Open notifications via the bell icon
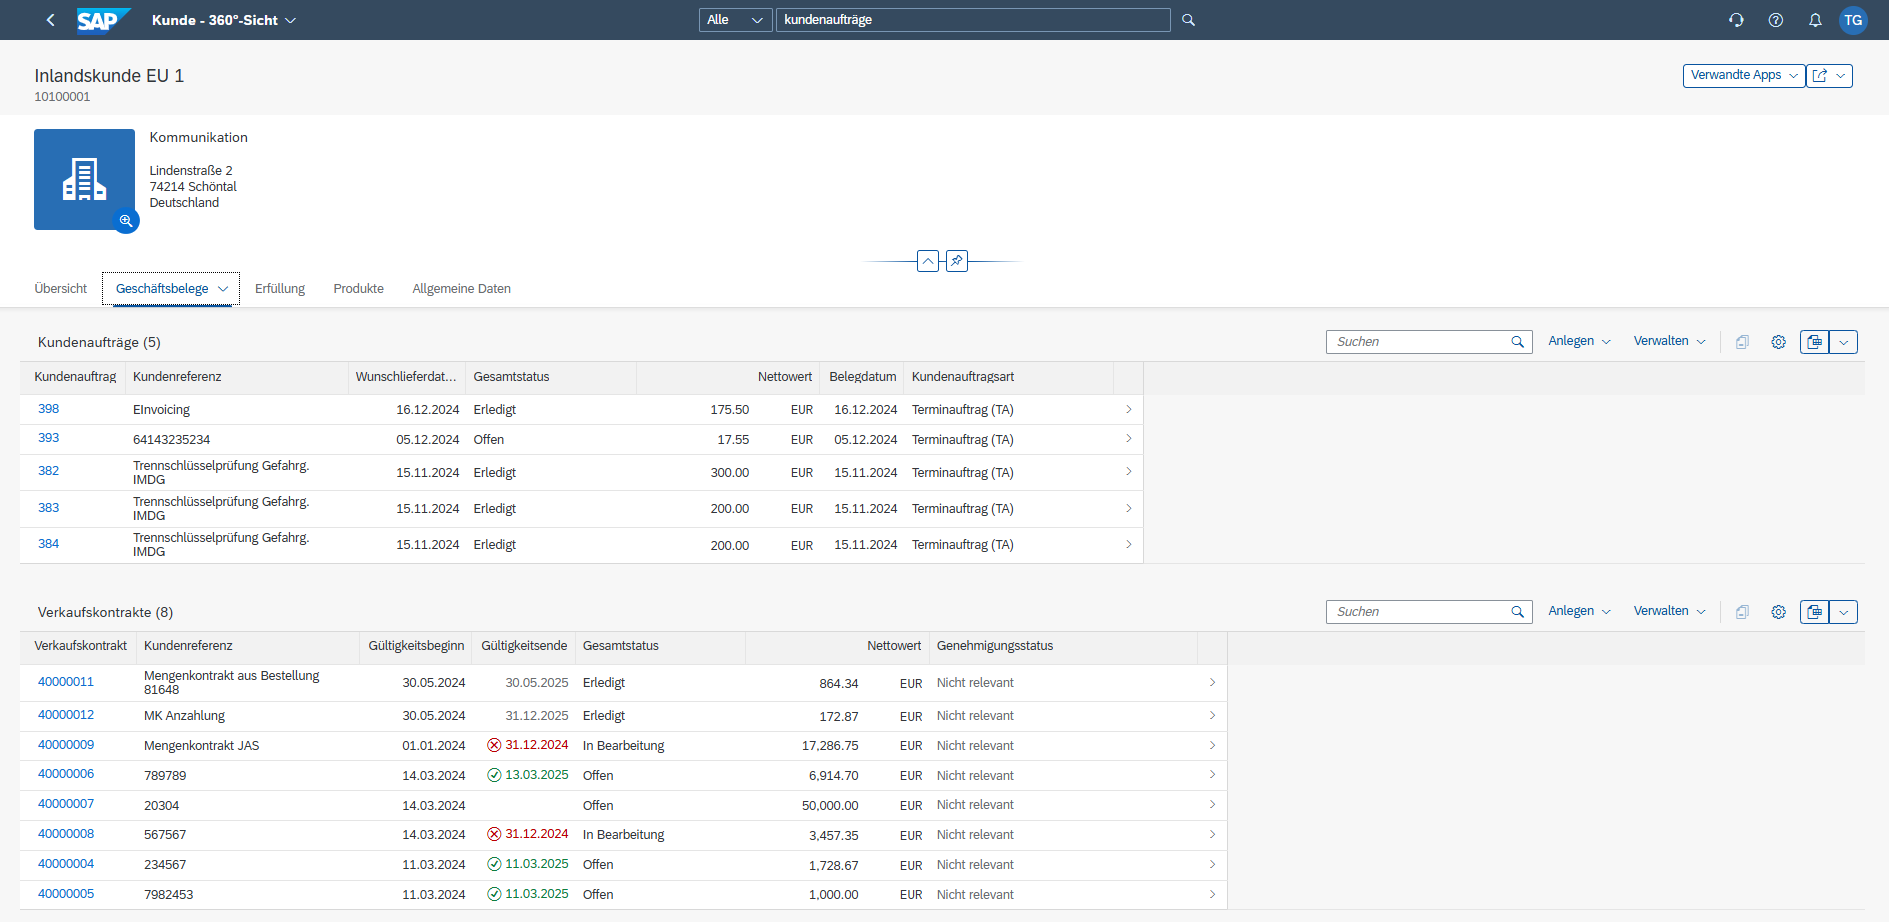Image resolution: width=1889 pixels, height=922 pixels. (x=1814, y=19)
